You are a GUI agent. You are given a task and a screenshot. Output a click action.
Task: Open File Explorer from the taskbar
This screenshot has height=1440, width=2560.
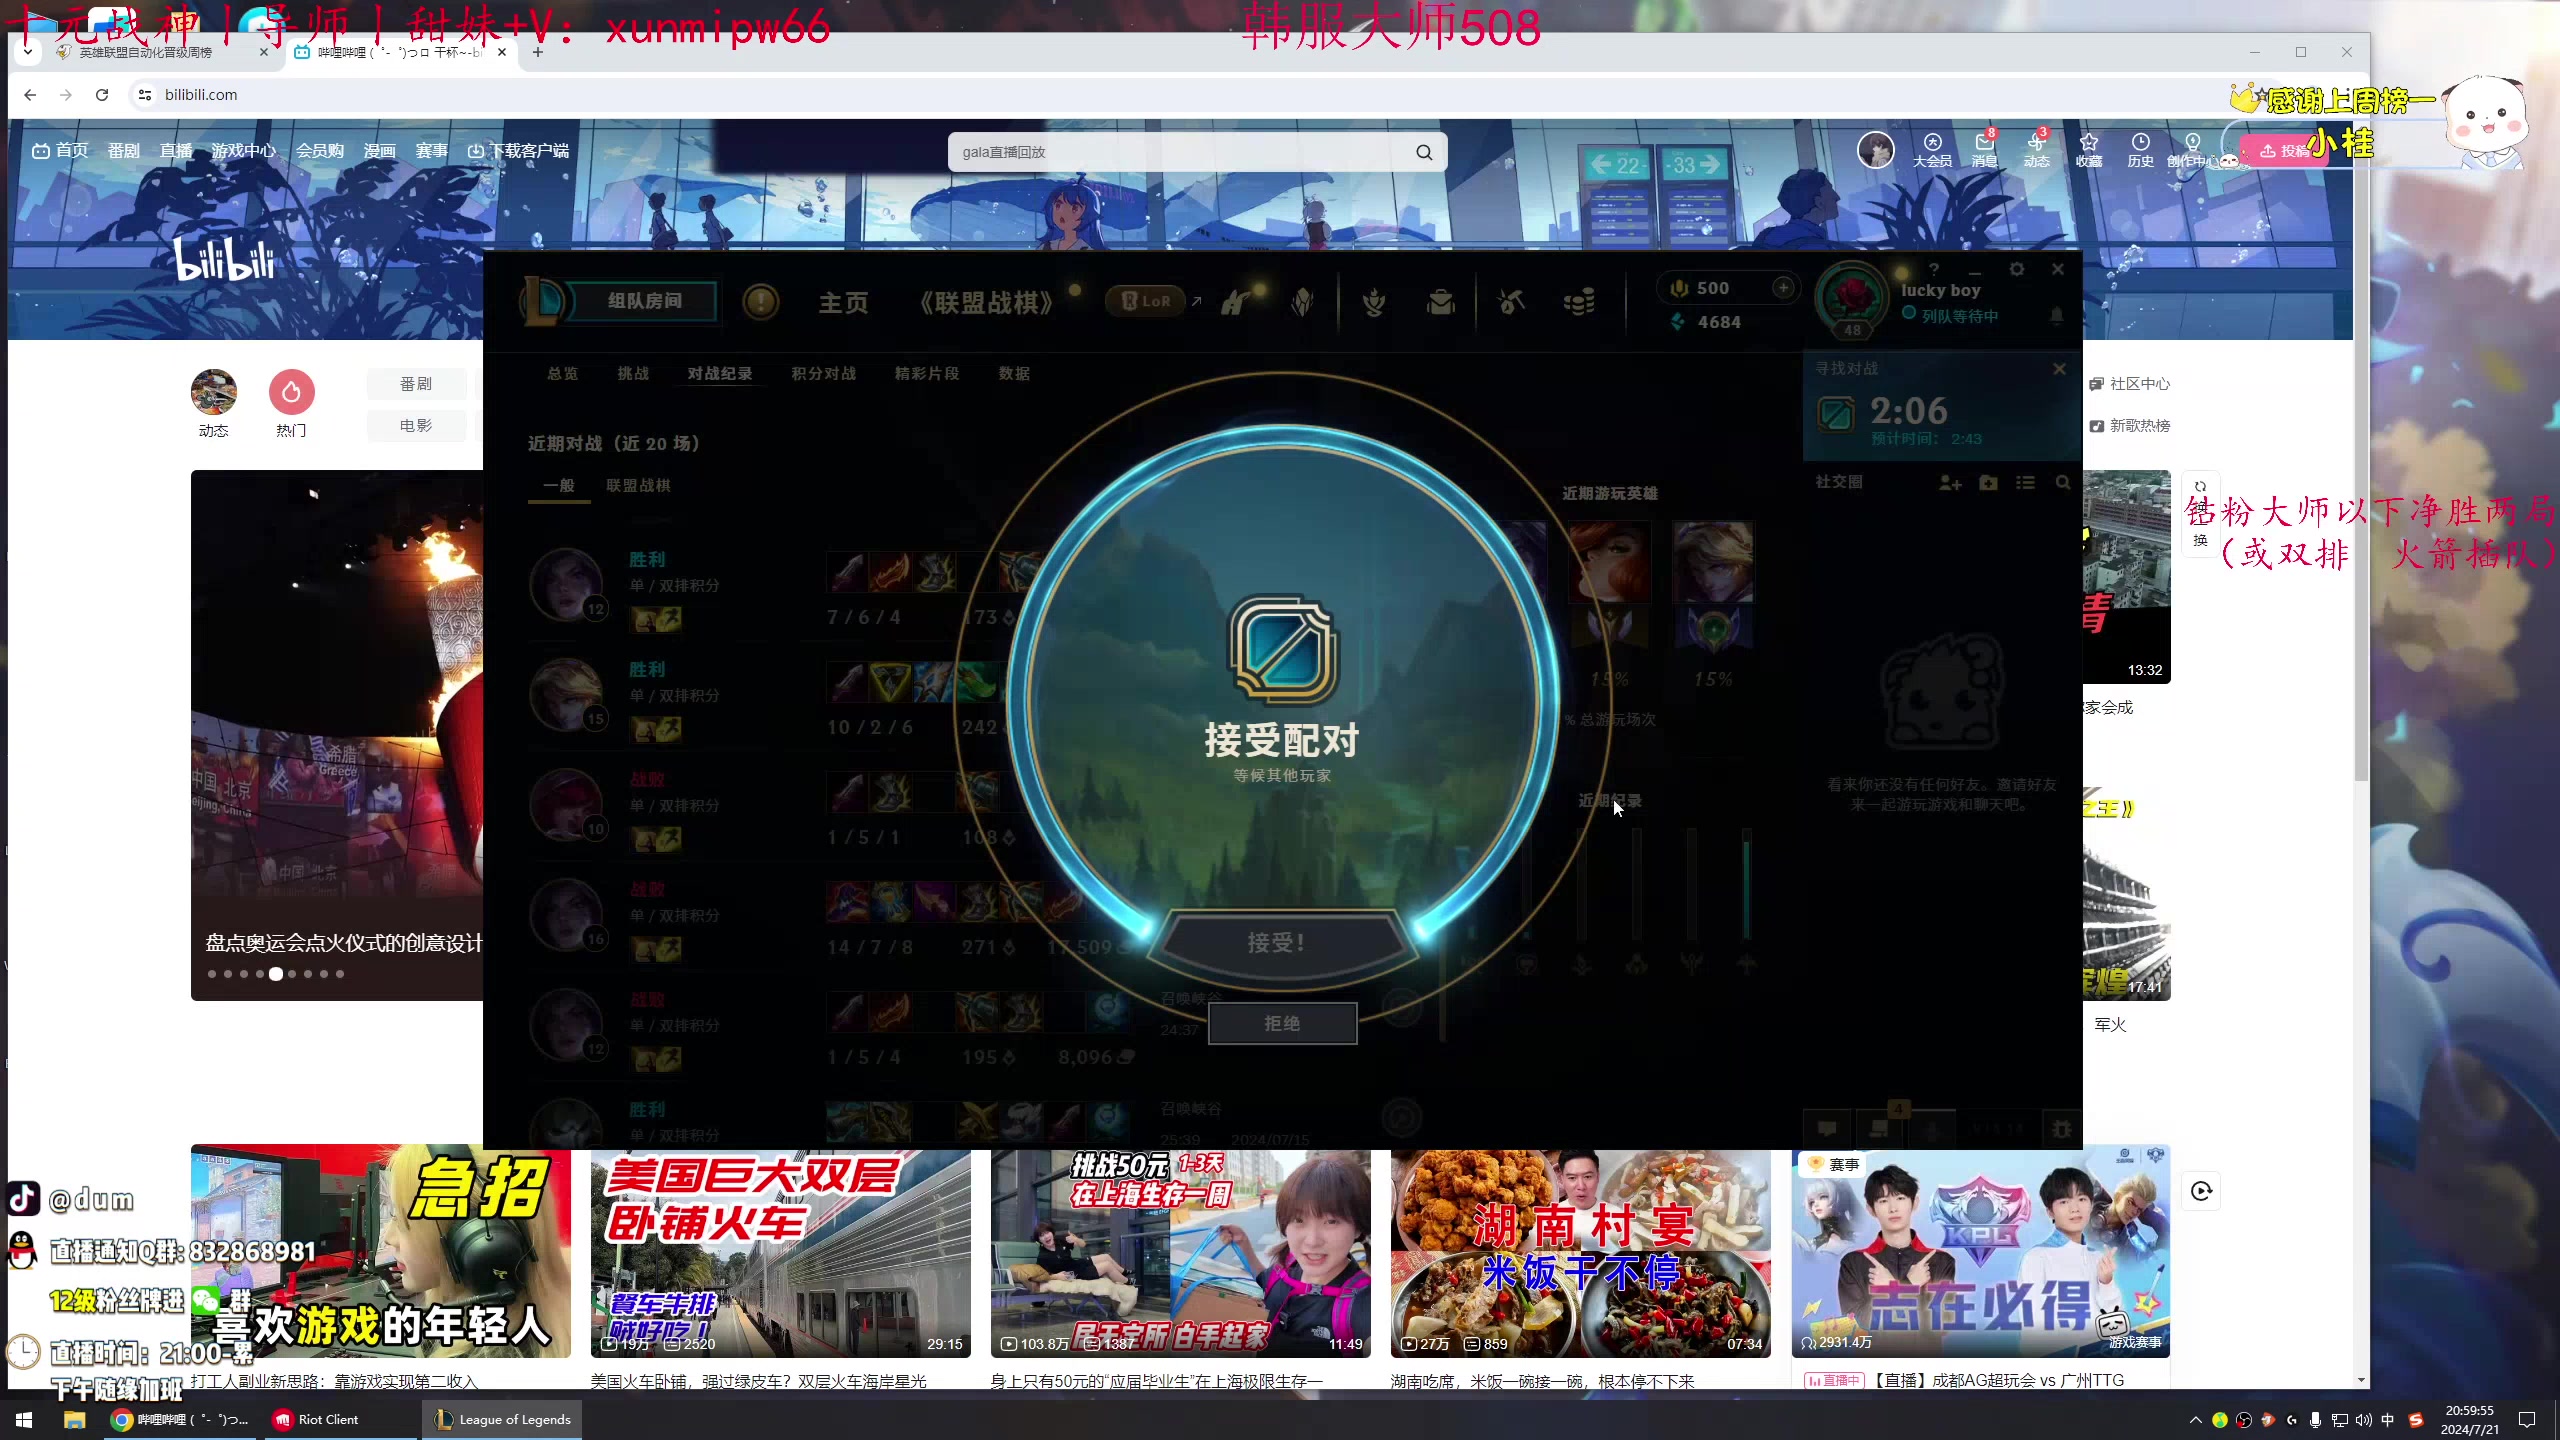pos(75,1419)
